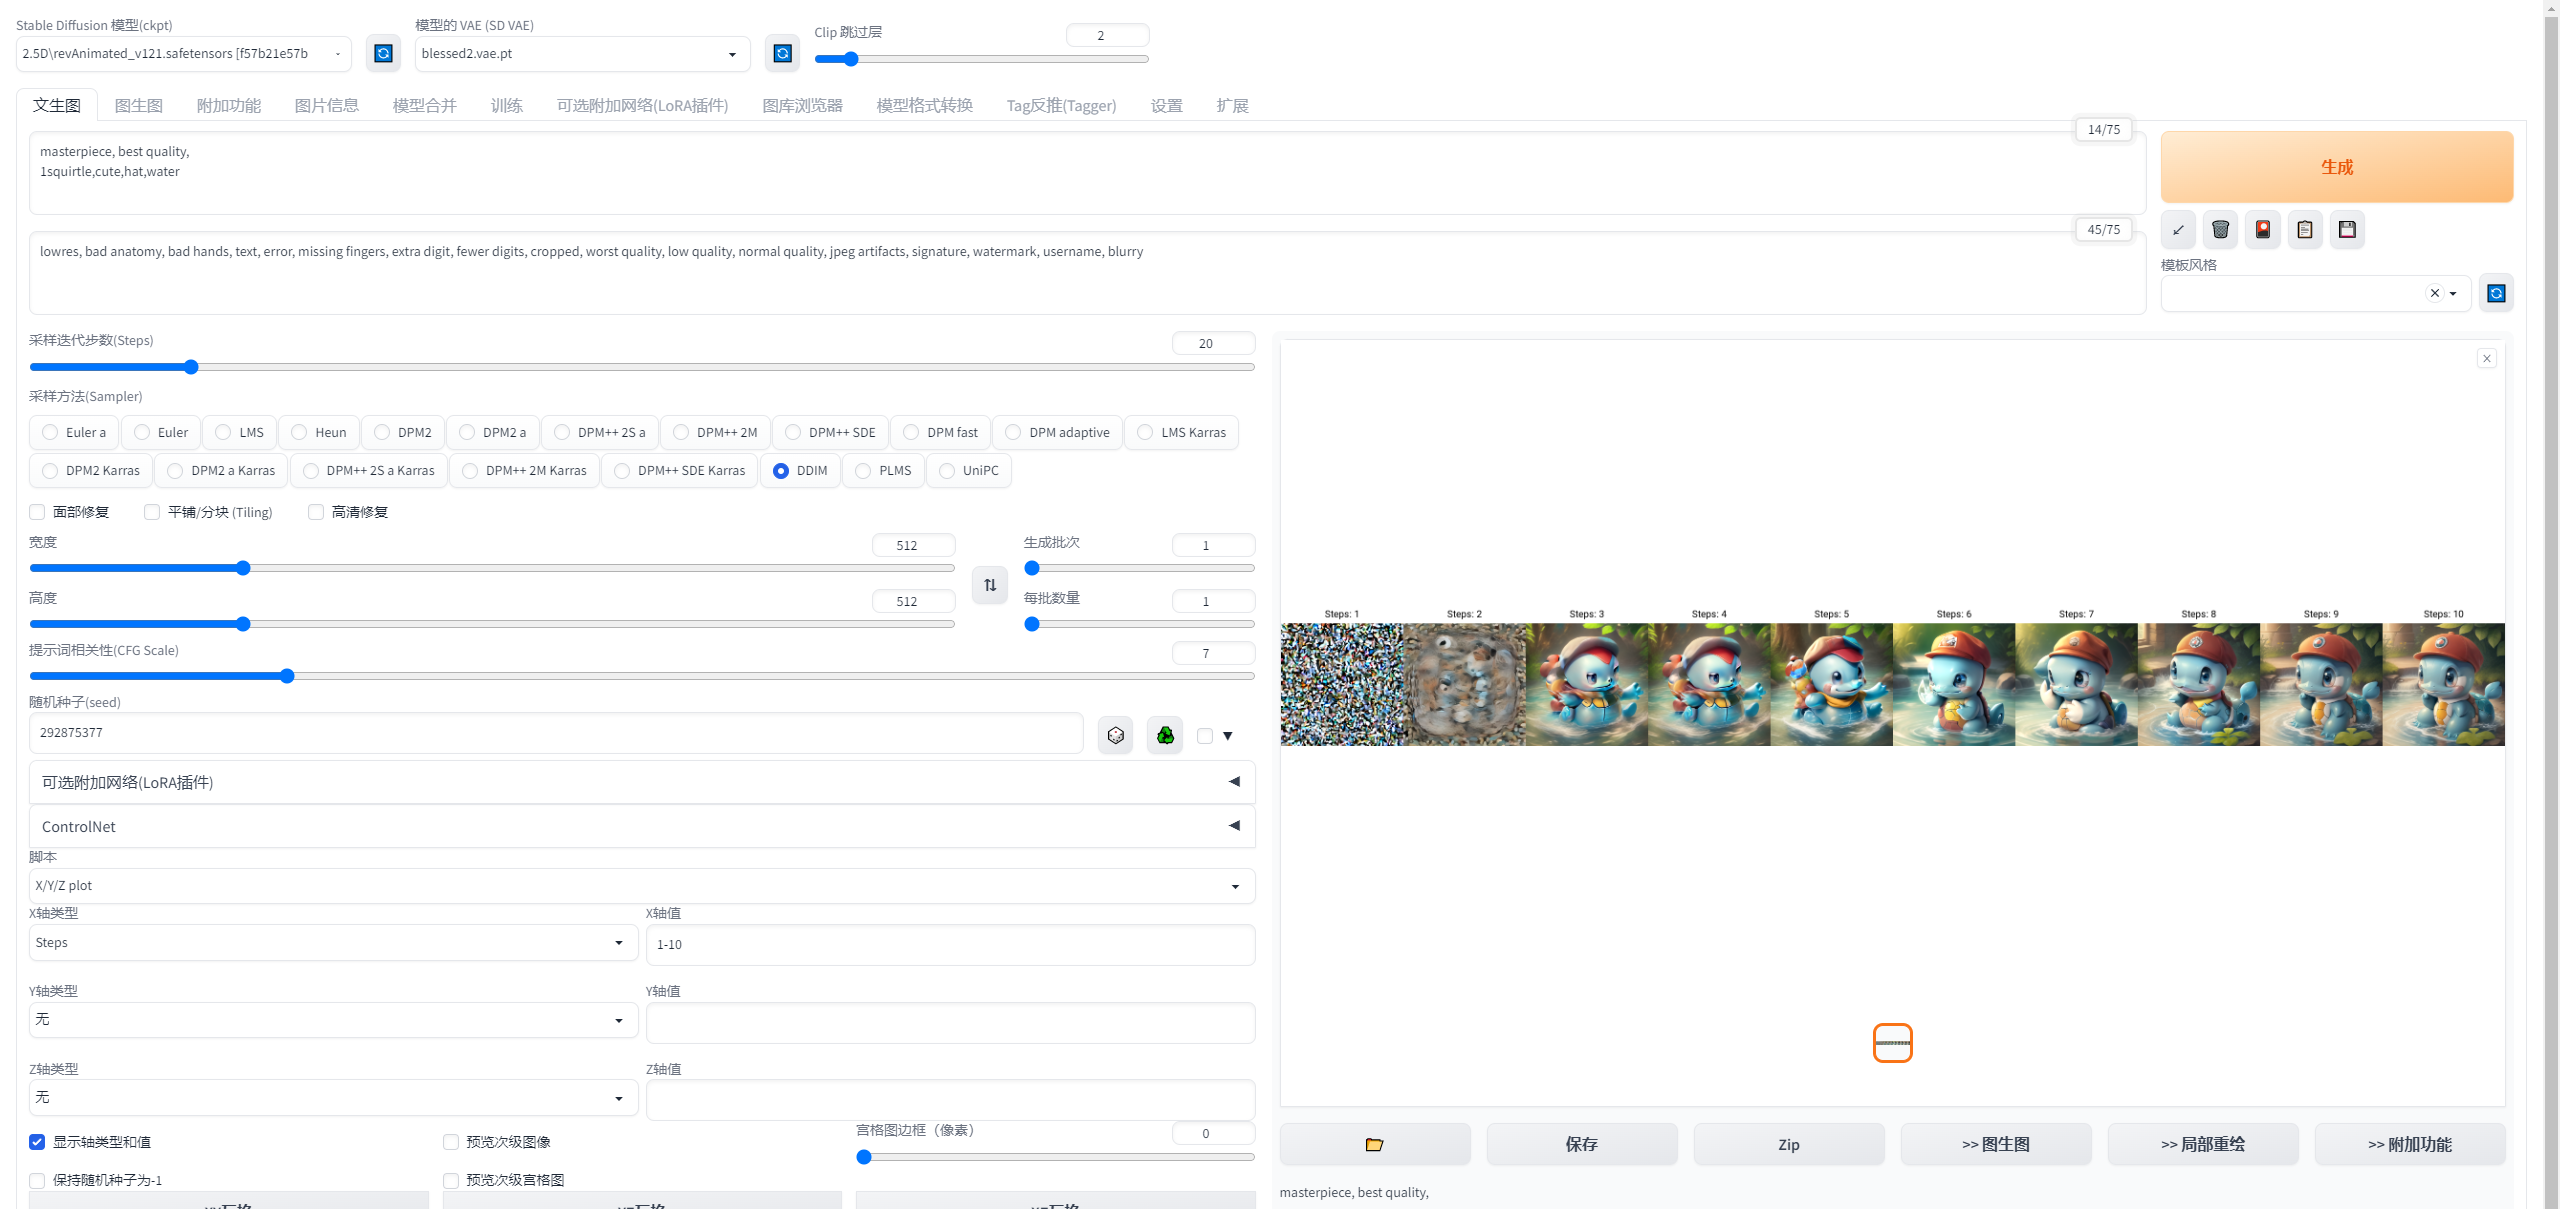Open the X axis type Steps dropdown
The height and width of the screenshot is (1209, 2560).
tap(334, 943)
